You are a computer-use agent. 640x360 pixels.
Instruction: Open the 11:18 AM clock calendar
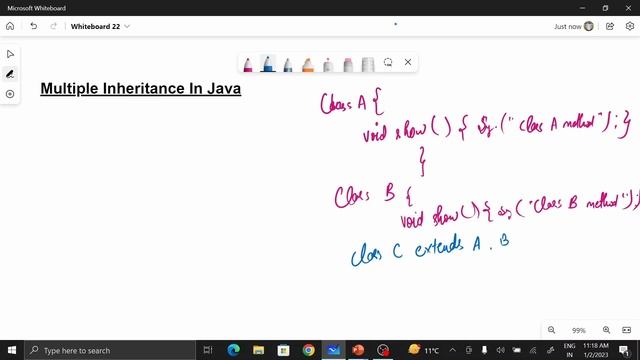coord(596,350)
